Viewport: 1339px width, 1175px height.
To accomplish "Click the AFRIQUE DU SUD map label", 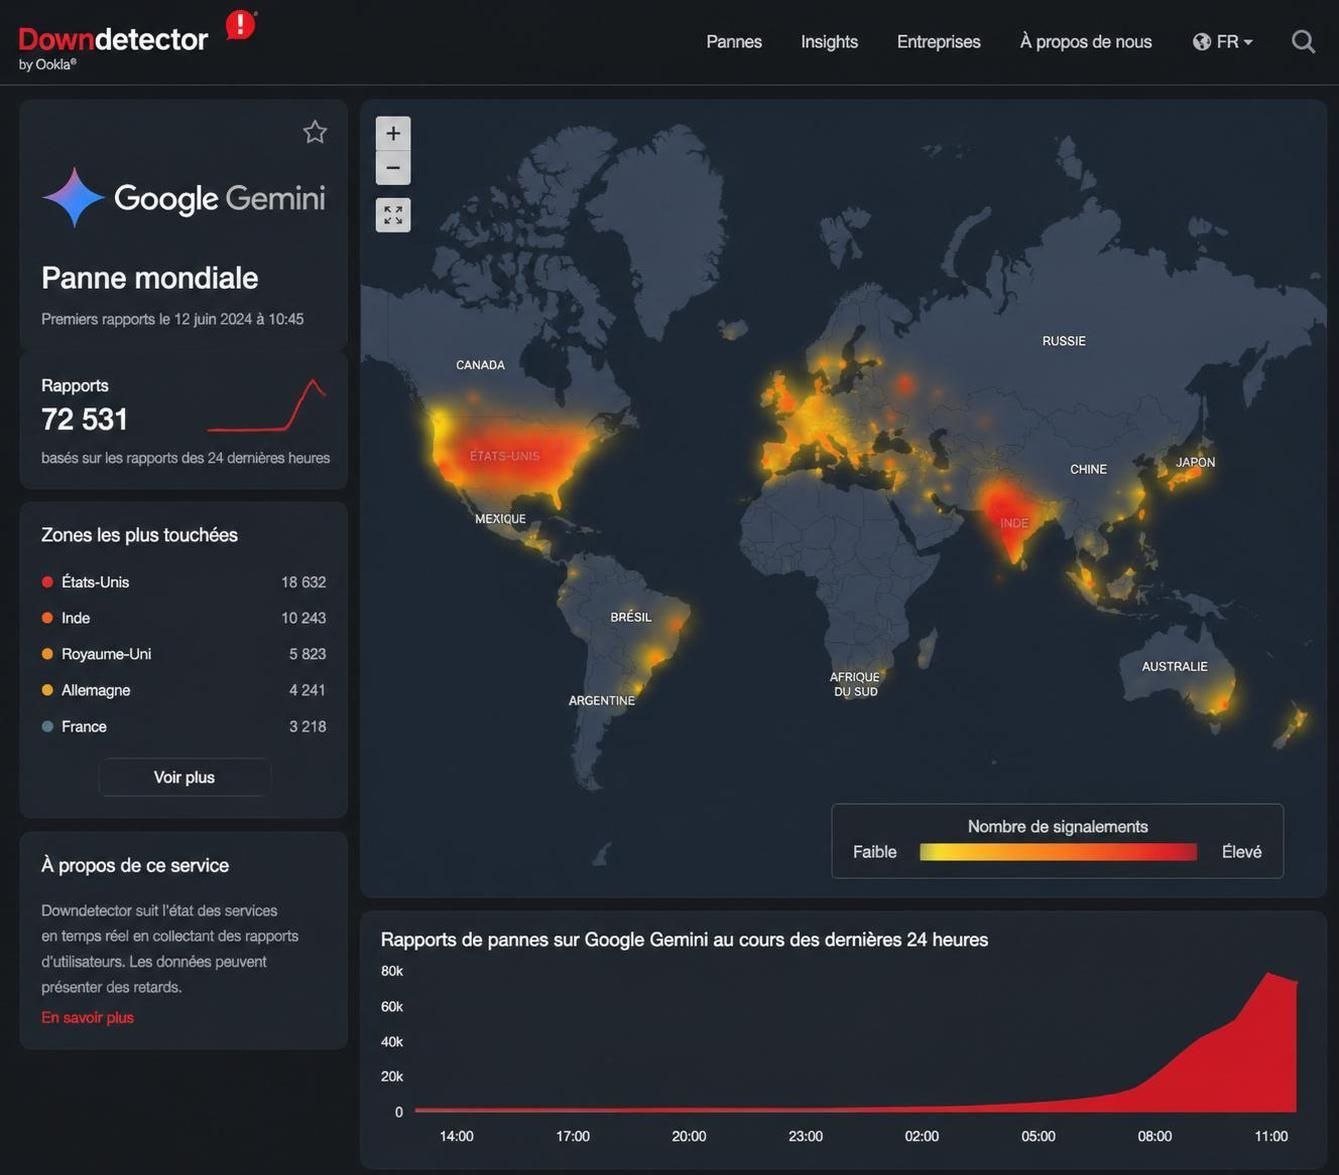I will 855,684.
